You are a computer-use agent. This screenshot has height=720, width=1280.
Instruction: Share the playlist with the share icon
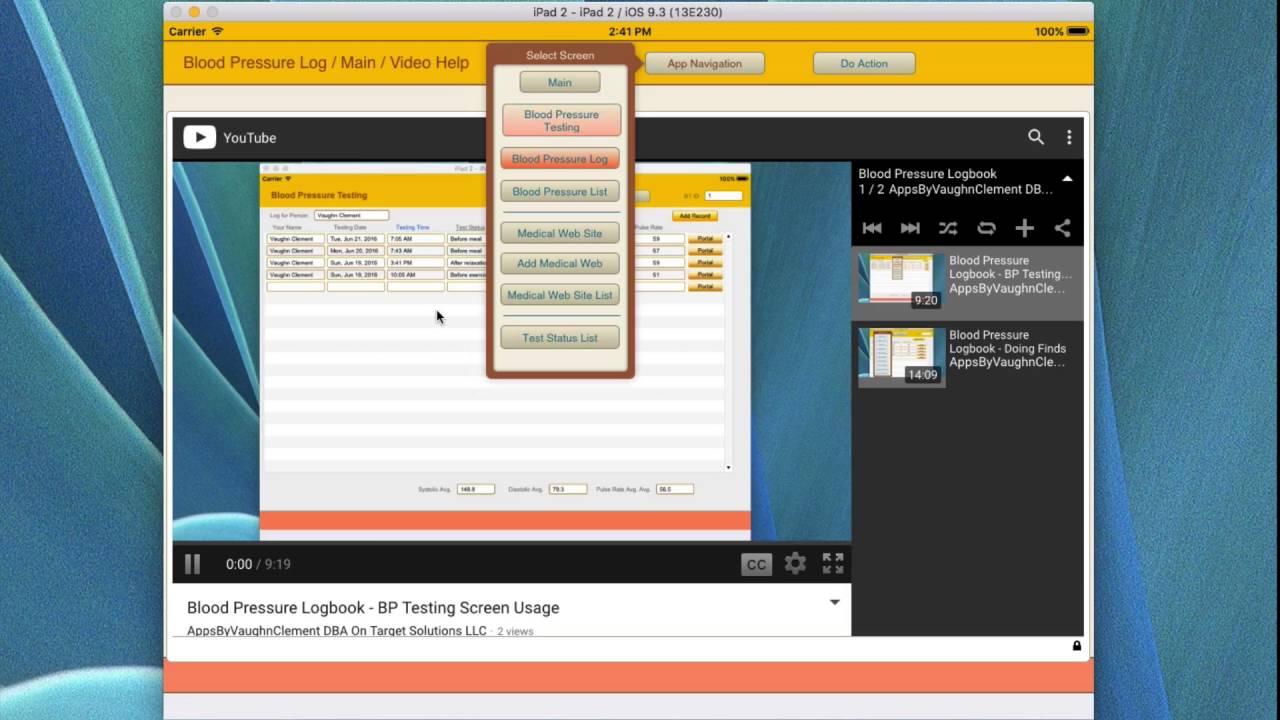[x=1062, y=228]
